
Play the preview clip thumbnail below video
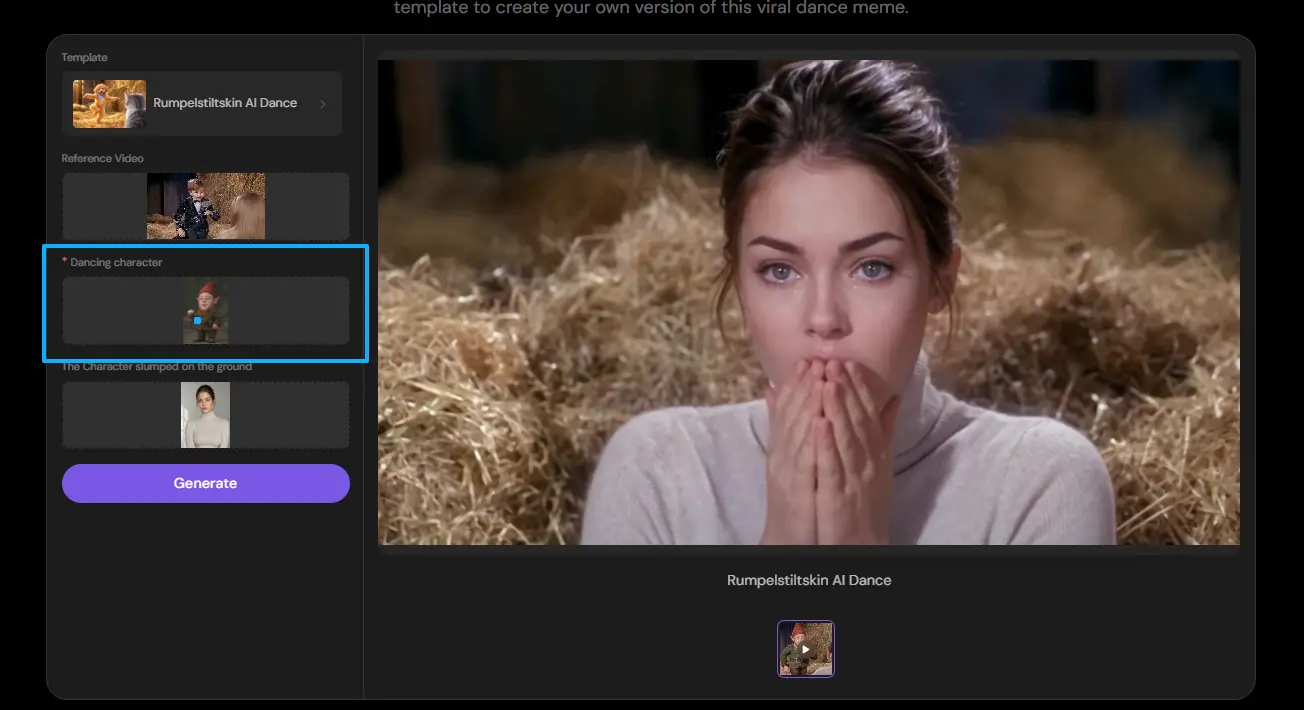point(806,649)
